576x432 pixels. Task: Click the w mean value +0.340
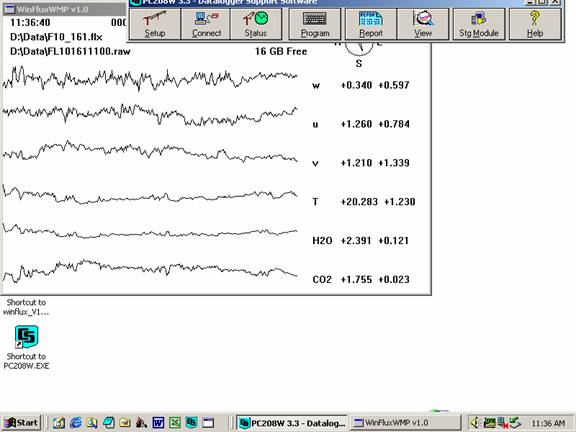[x=356, y=85]
